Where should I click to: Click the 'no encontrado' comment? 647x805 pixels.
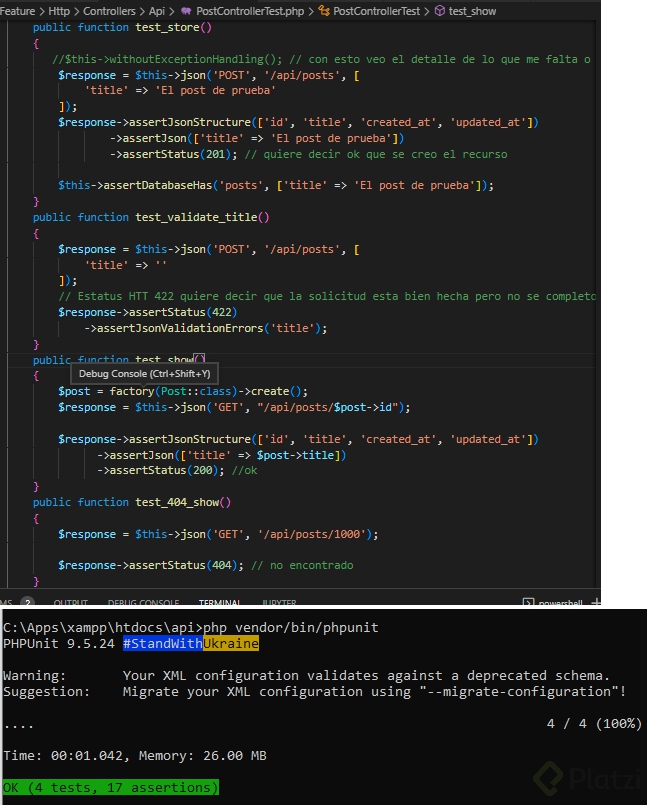coord(302,565)
